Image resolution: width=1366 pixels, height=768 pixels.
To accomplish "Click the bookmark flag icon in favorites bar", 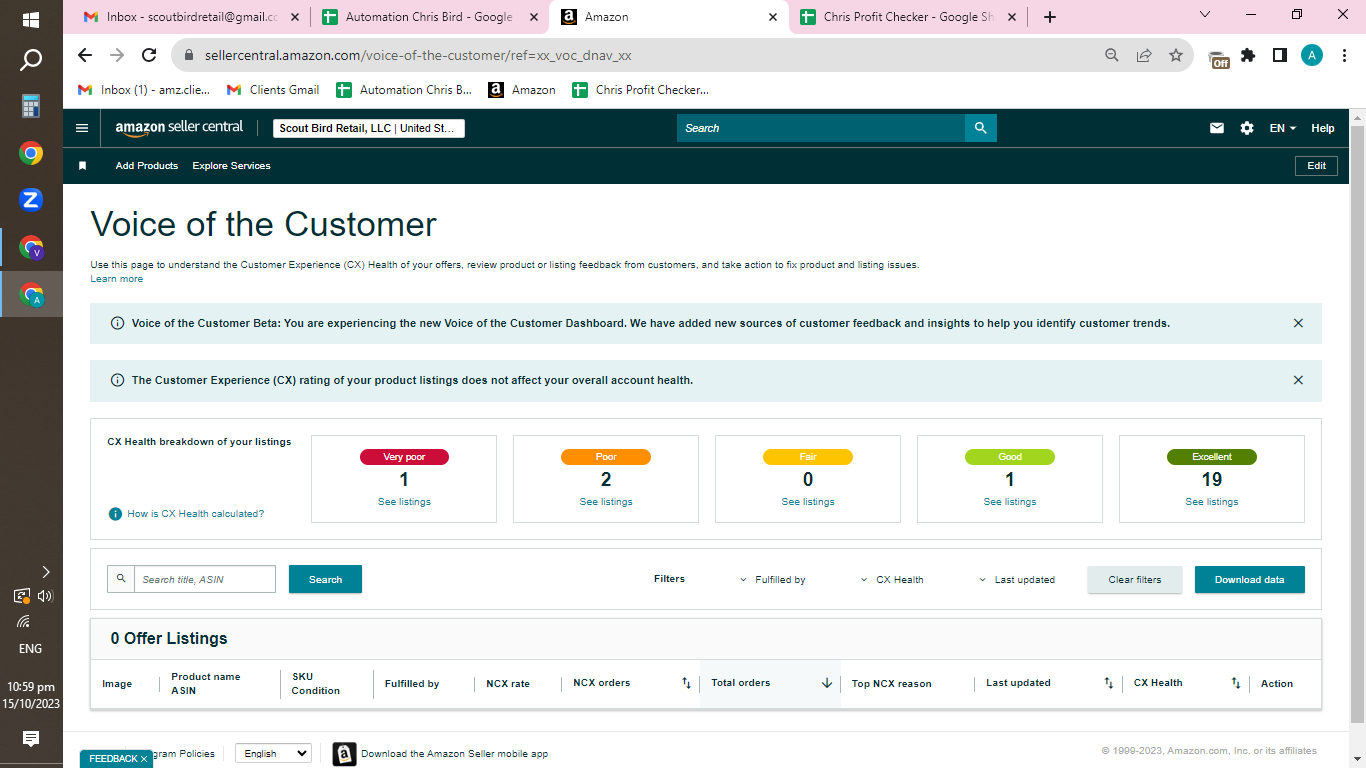I will coord(83,166).
